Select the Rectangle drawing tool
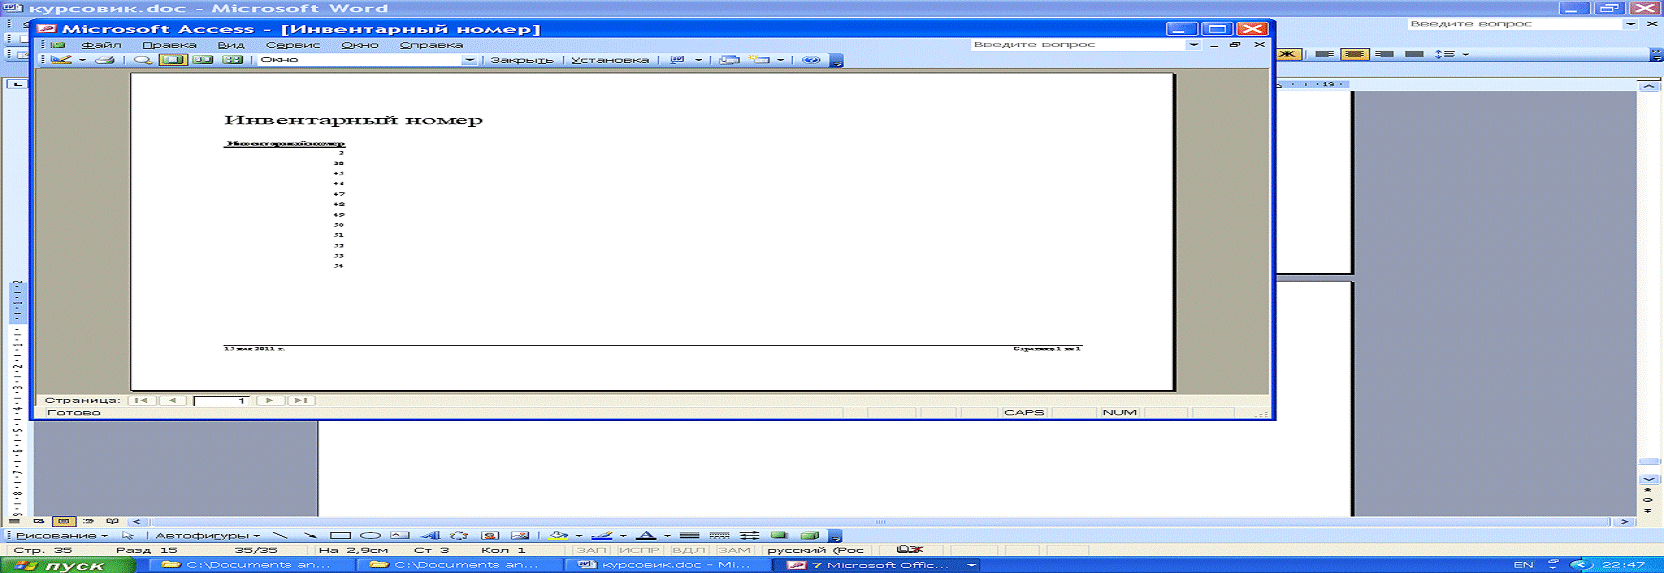The image size is (1664, 573). (x=340, y=536)
